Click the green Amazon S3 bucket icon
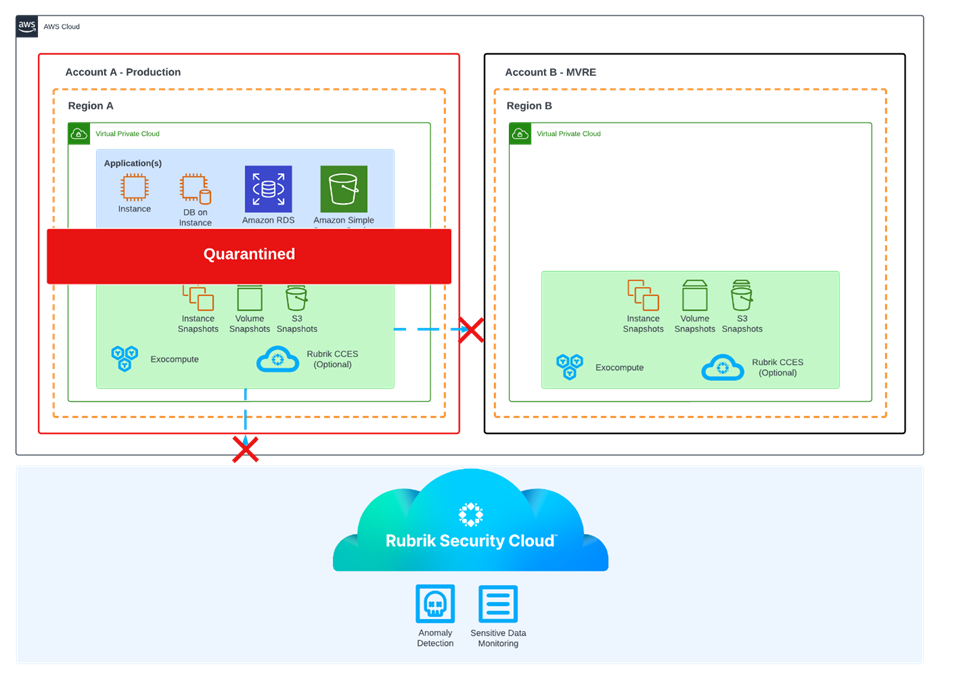This screenshot has width=967, height=680. pos(343,189)
